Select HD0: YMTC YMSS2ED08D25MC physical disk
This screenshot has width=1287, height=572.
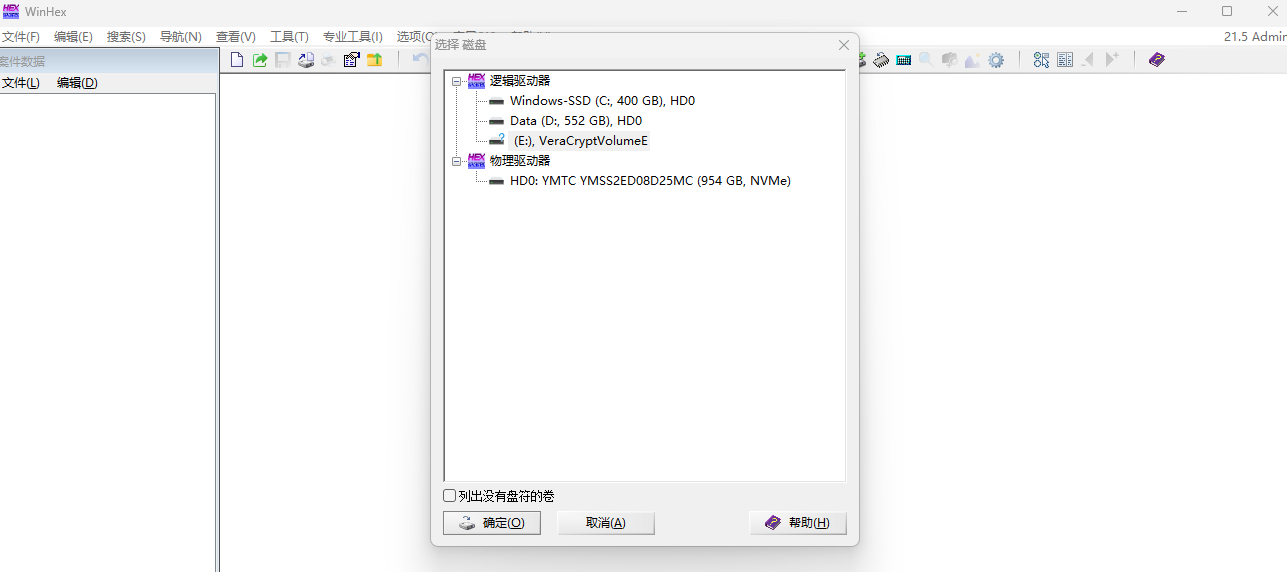(x=650, y=181)
